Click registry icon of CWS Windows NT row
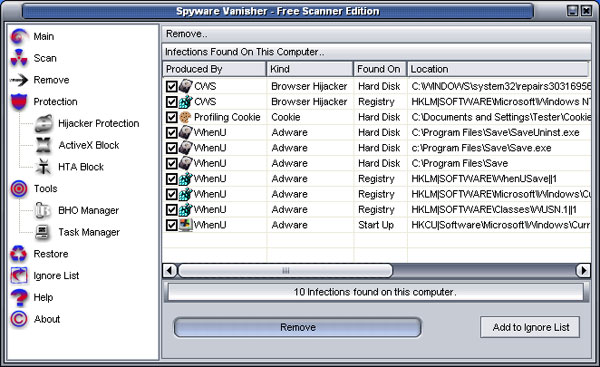Viewport: 600px width, 367px height. 186,101
